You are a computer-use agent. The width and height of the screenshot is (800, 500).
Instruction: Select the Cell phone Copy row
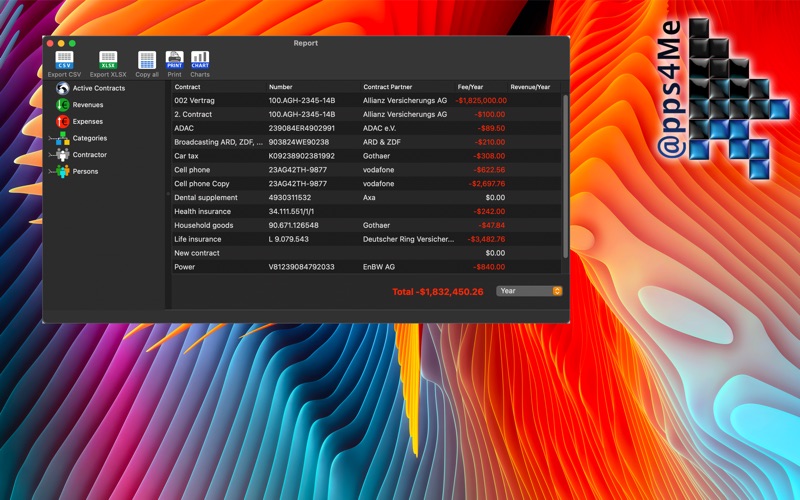[366, 184]
